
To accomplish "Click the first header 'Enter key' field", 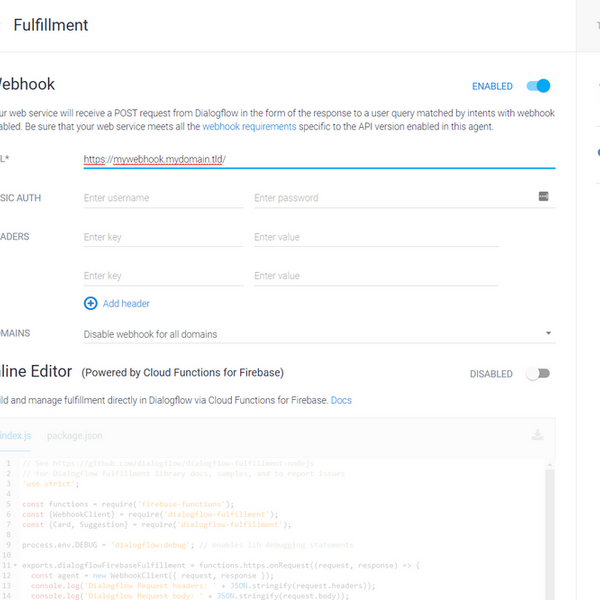I will [x=163, y=237].
